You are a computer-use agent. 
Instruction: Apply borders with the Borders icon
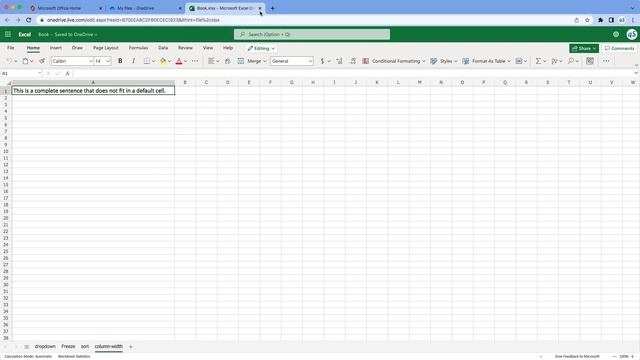pos(147,61)
